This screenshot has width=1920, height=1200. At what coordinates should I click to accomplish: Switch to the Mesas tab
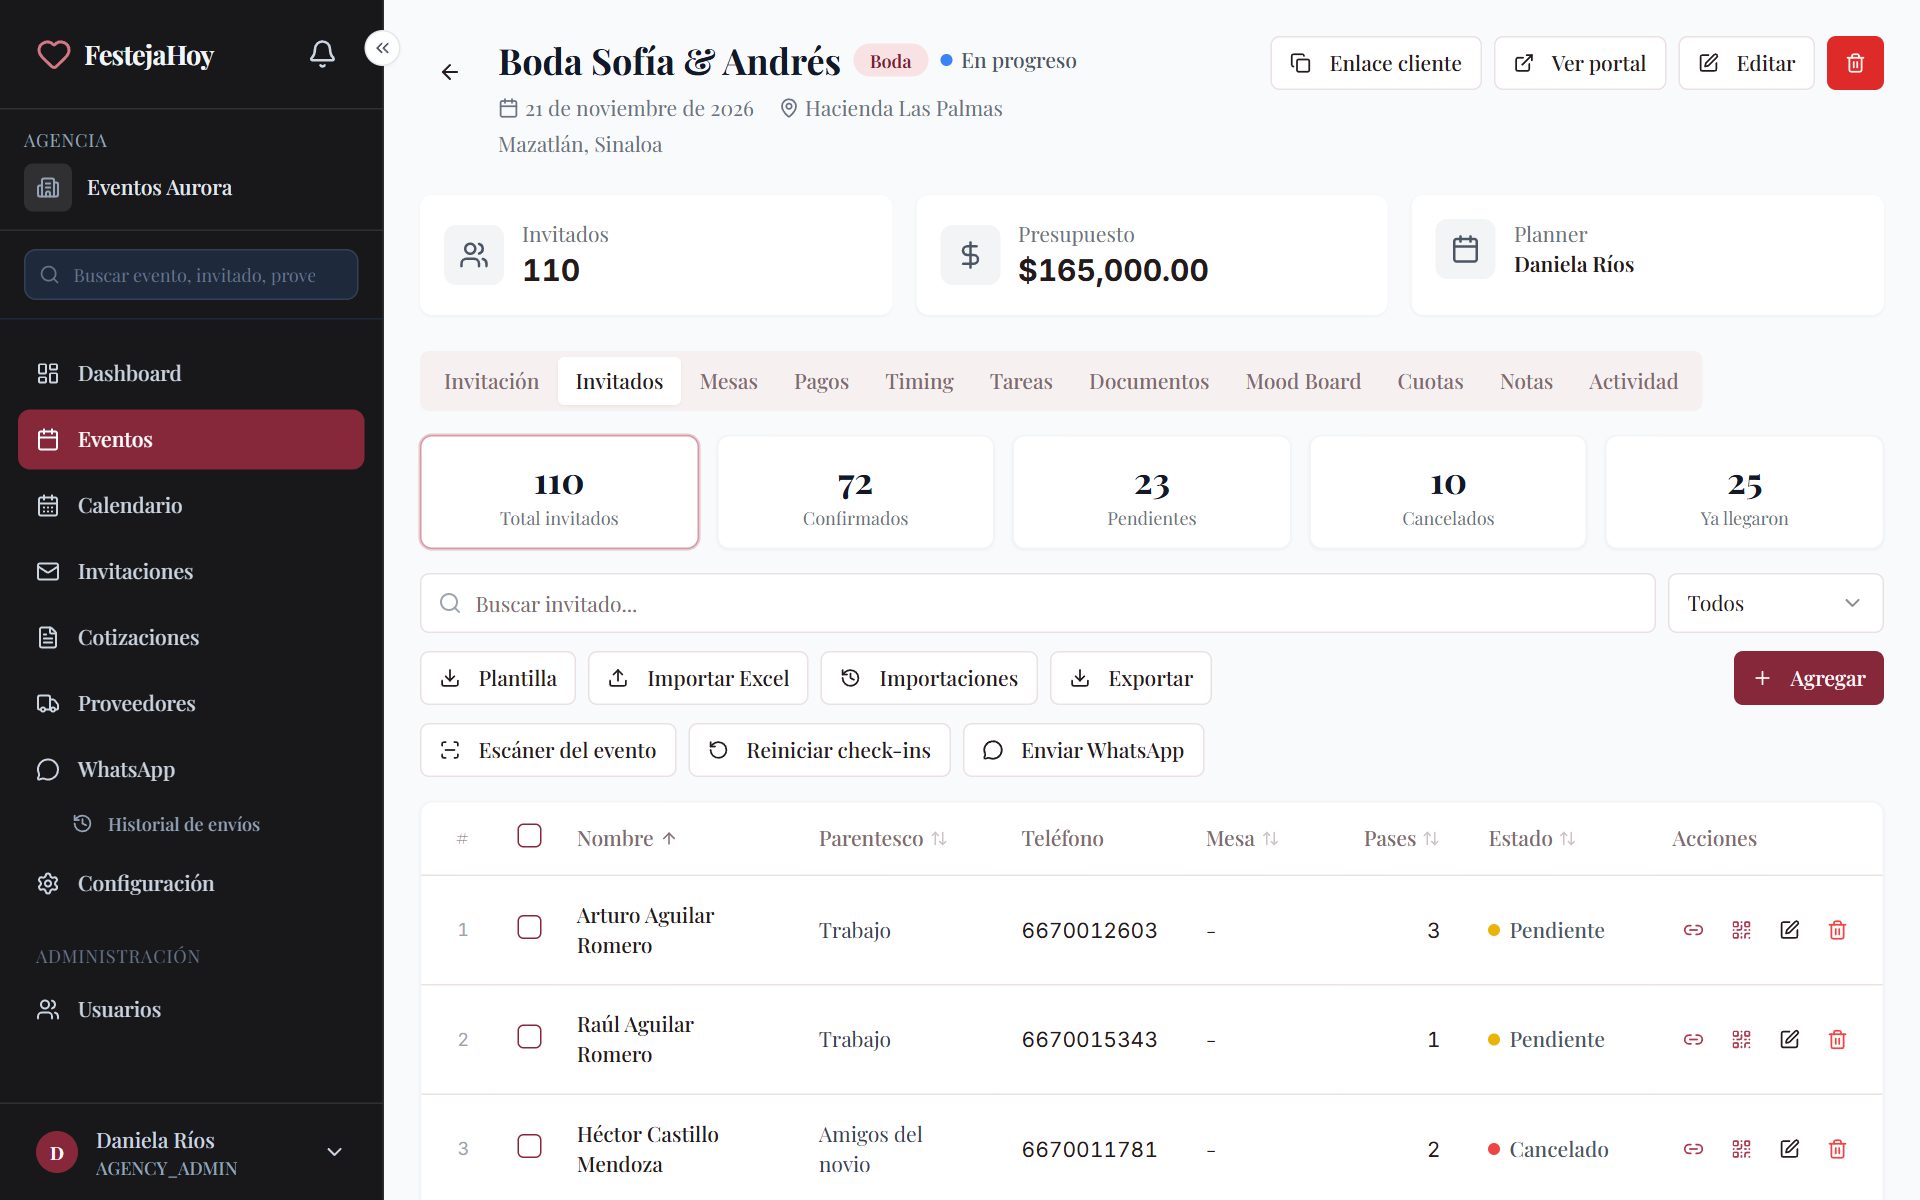pos(728,381)
